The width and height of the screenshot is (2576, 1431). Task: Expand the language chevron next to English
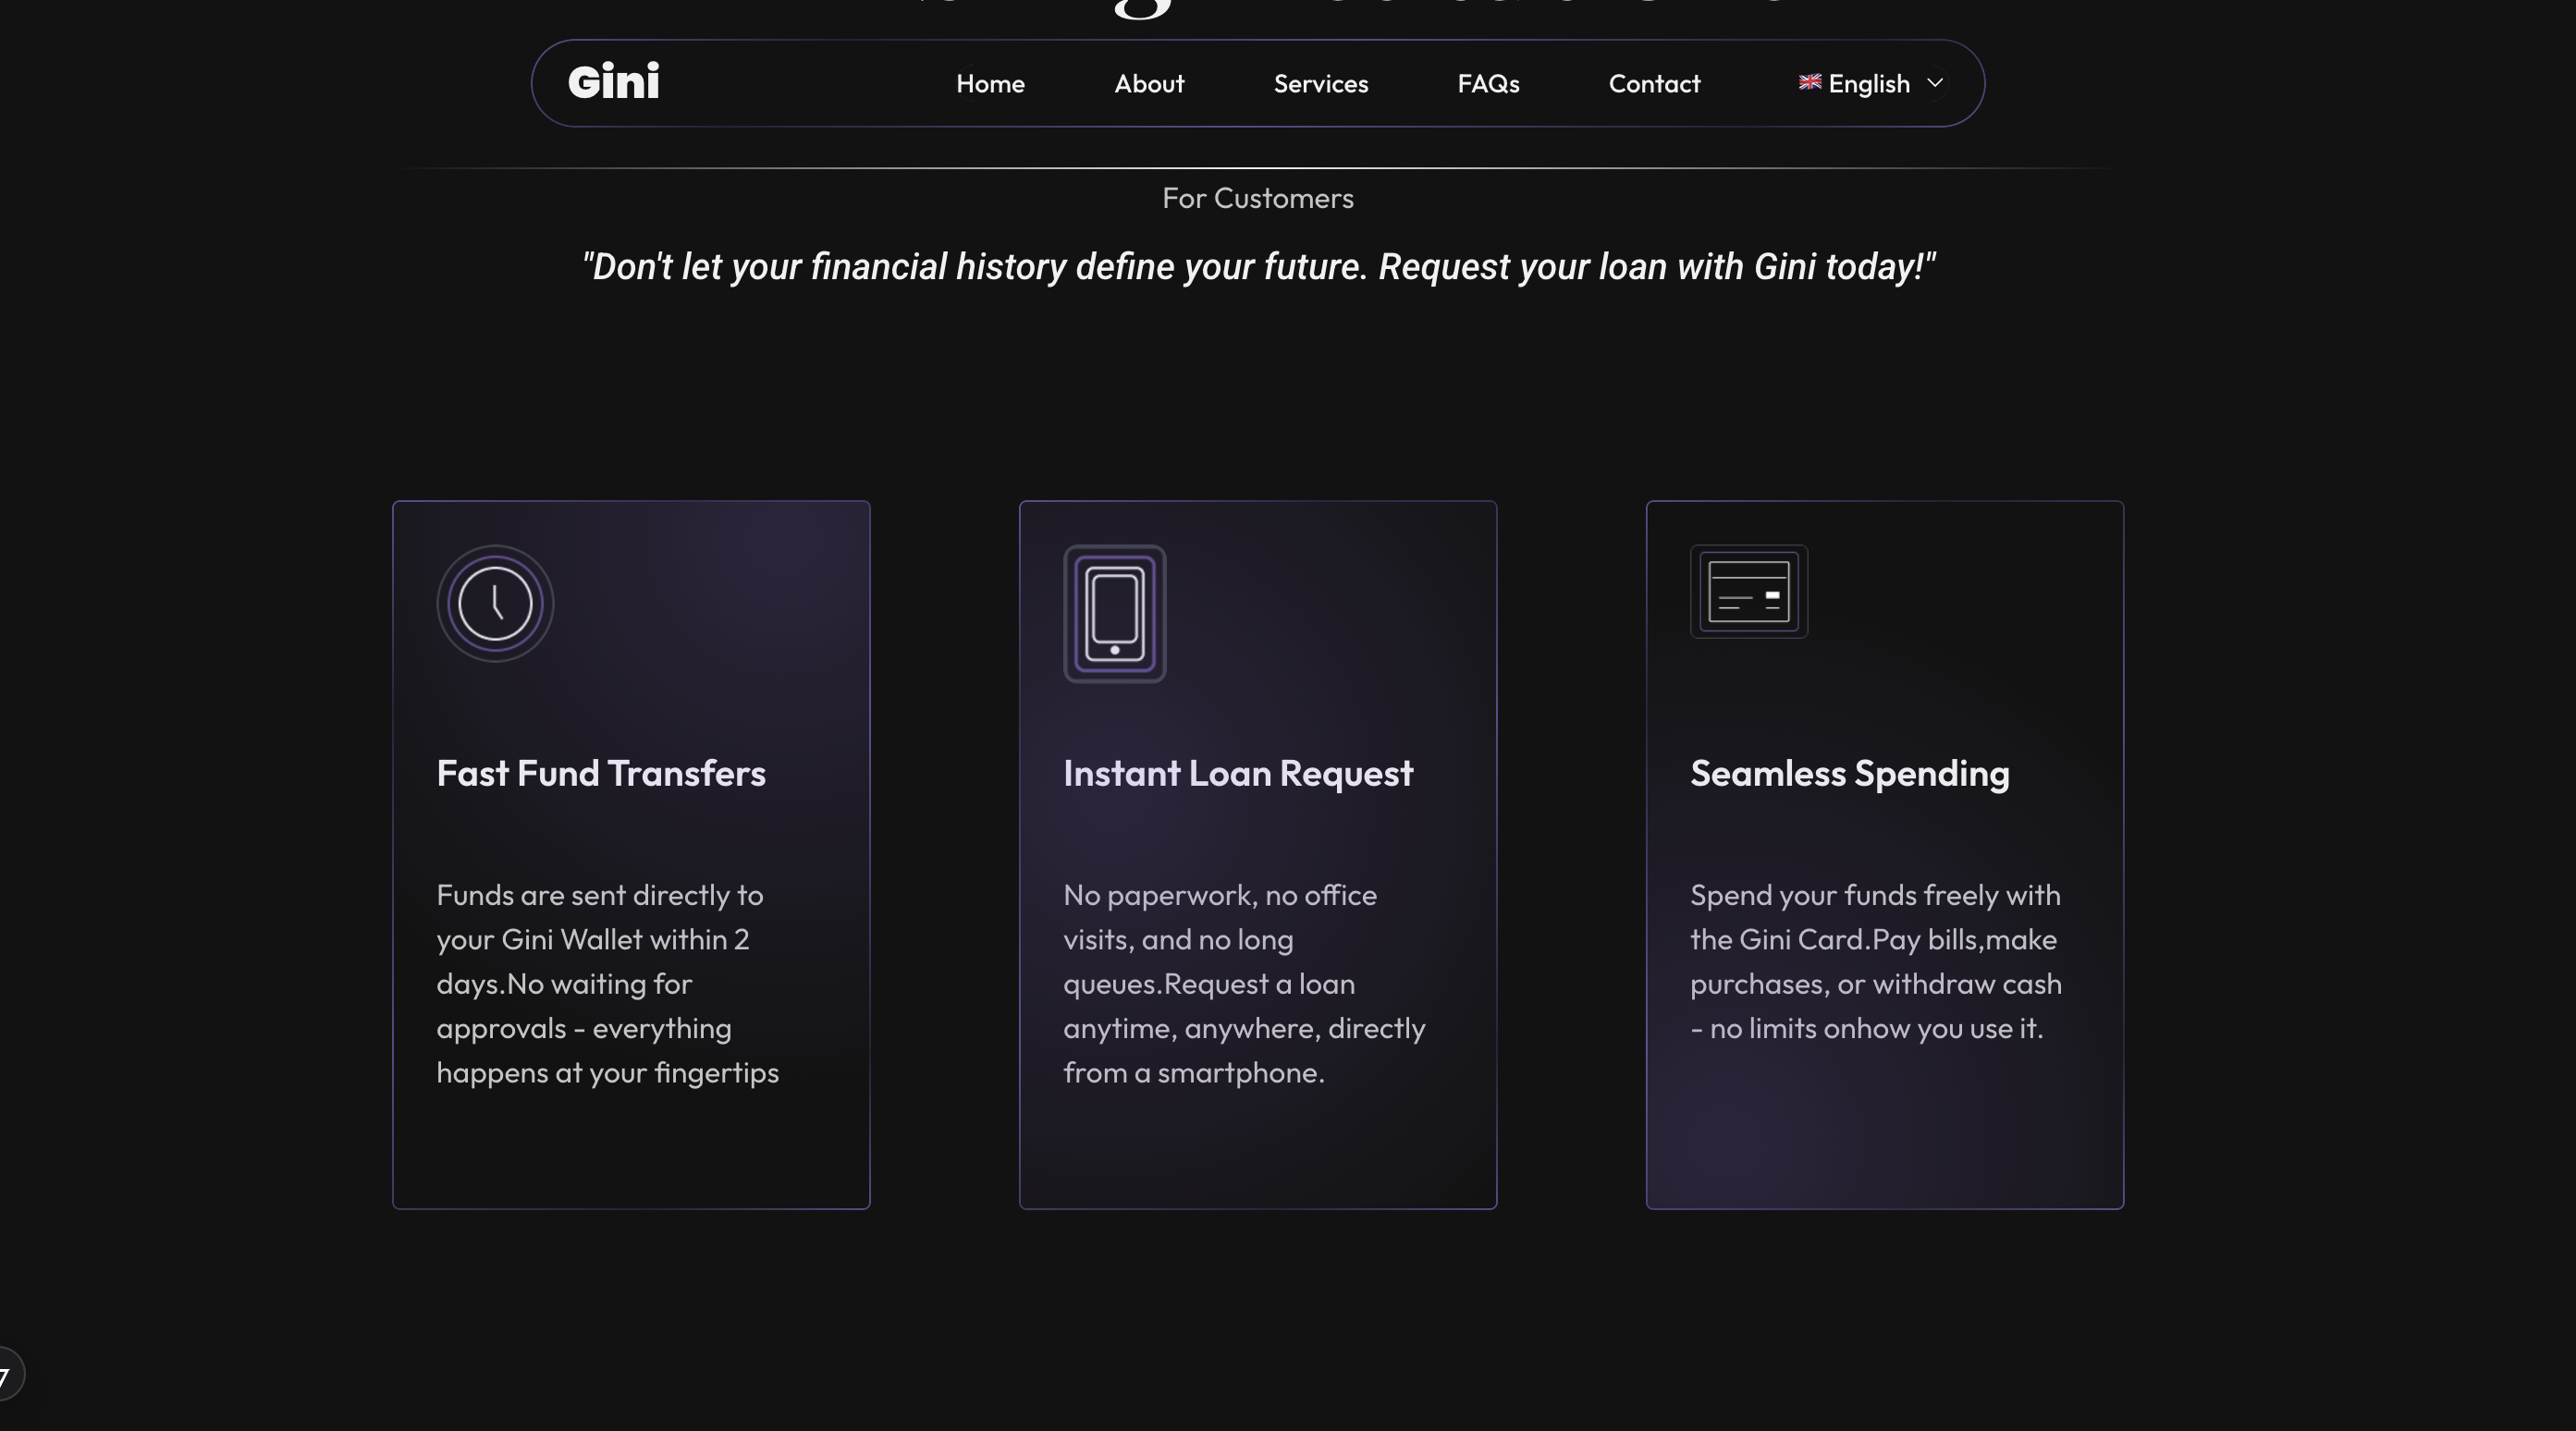1934,83
